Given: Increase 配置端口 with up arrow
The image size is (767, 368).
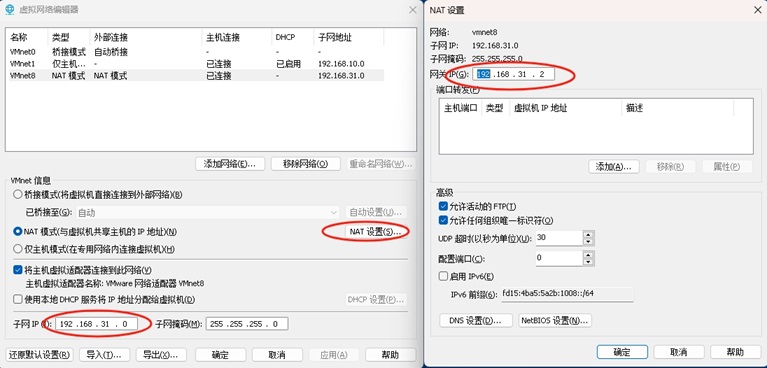Looking at the screenshot, I should tap(588, 254).
